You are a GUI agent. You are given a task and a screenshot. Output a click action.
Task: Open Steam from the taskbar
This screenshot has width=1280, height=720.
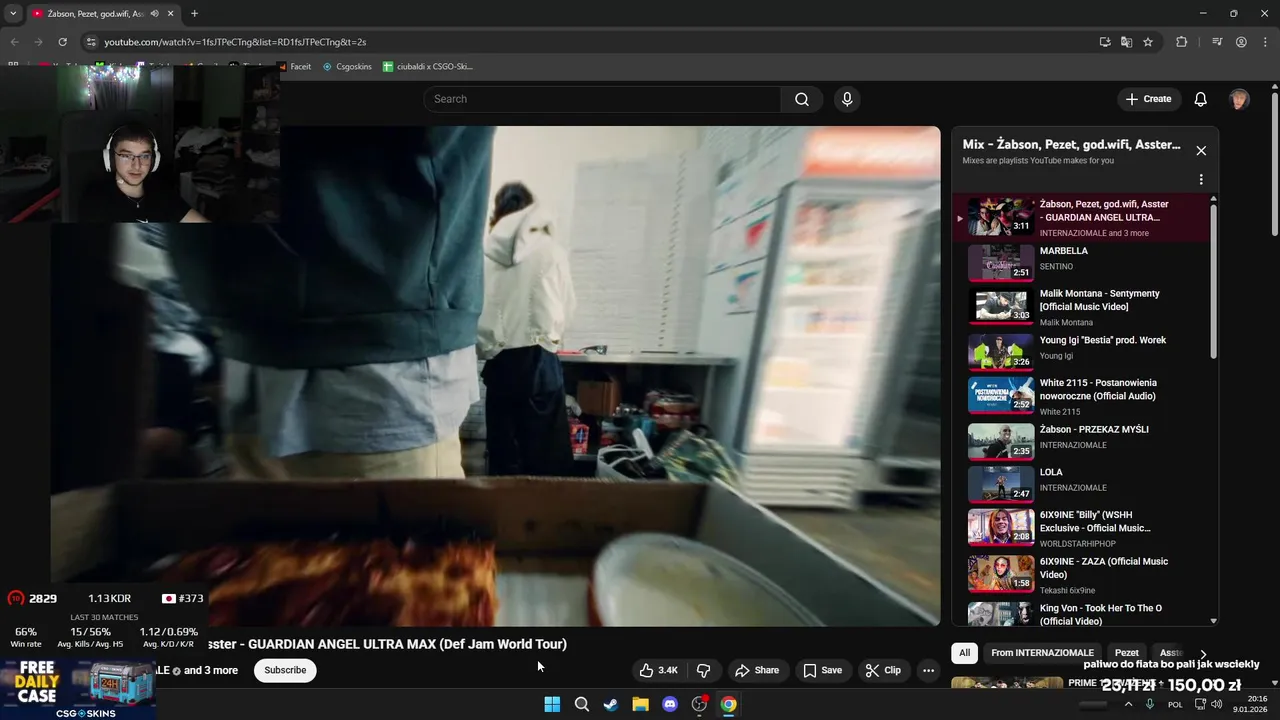611,704
